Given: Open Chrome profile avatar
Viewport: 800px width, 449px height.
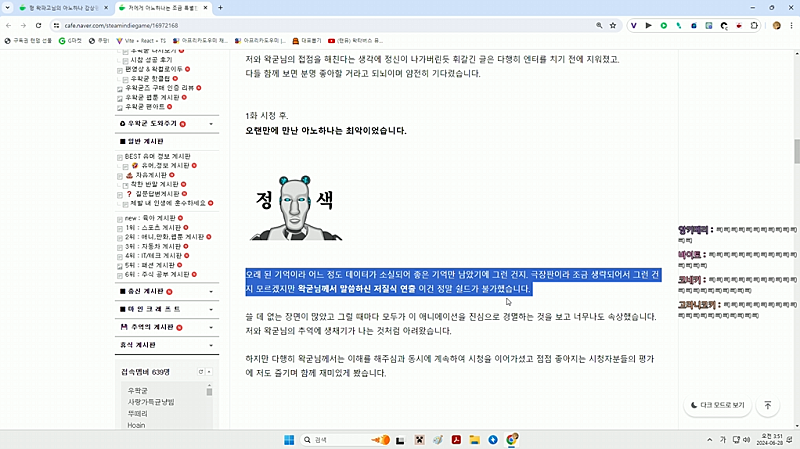Looking at the screenshot, I should pos(777,26).
